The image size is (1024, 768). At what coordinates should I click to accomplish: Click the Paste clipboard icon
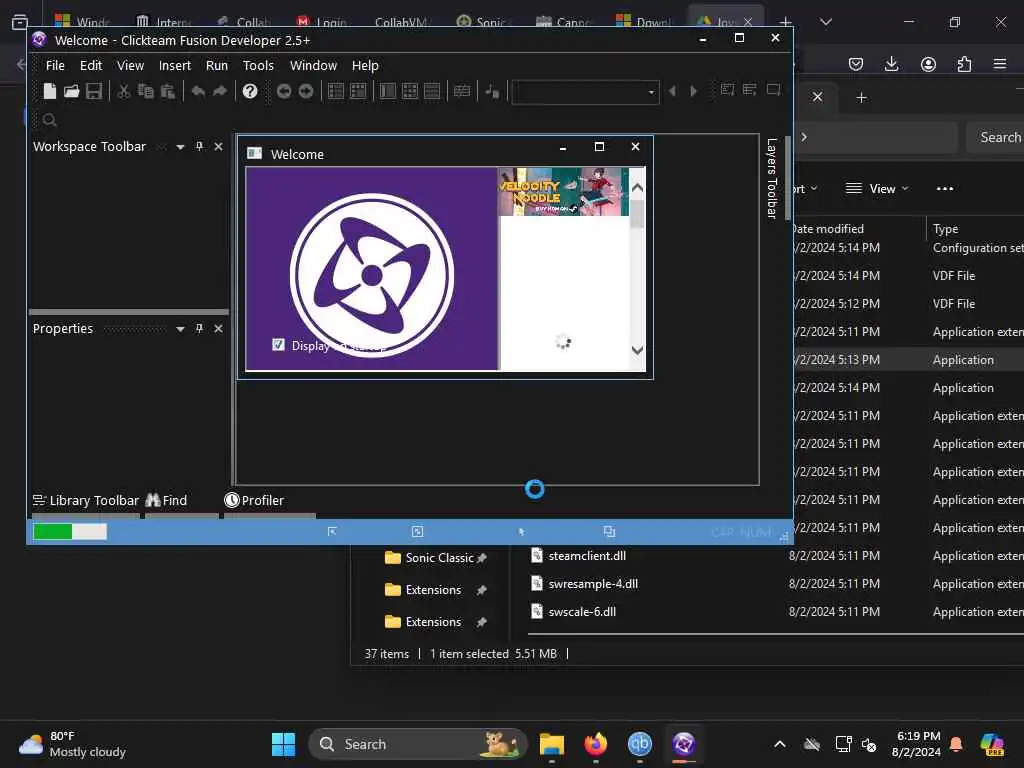pos(168,91)
